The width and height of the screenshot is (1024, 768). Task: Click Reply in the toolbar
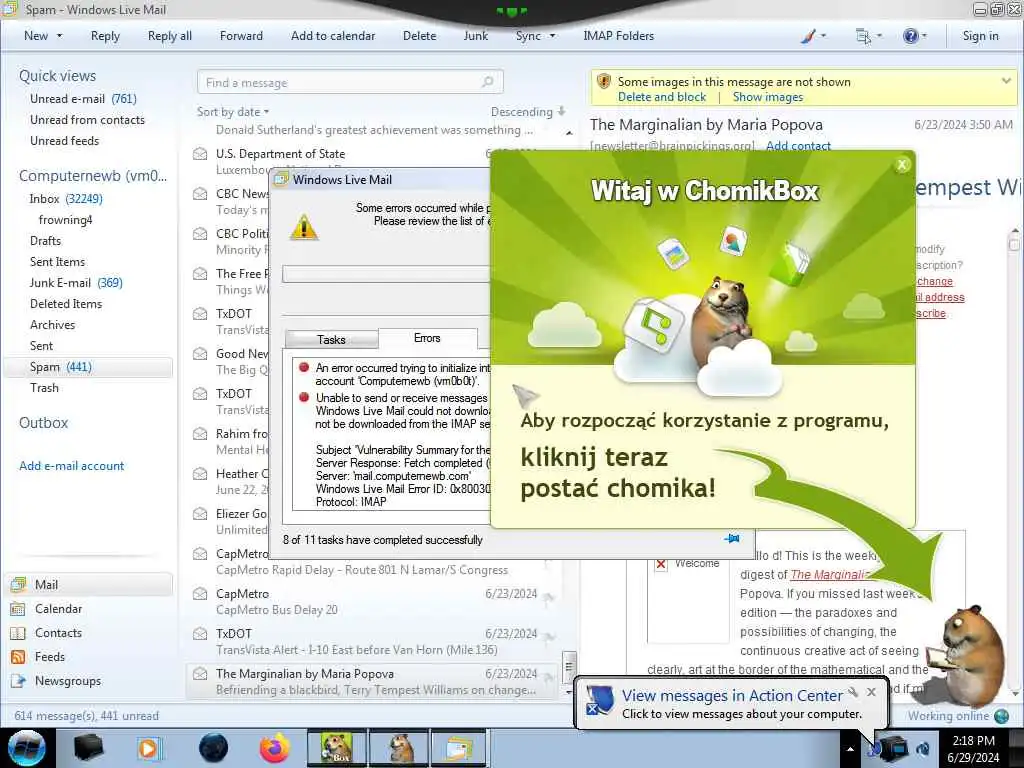105,36
